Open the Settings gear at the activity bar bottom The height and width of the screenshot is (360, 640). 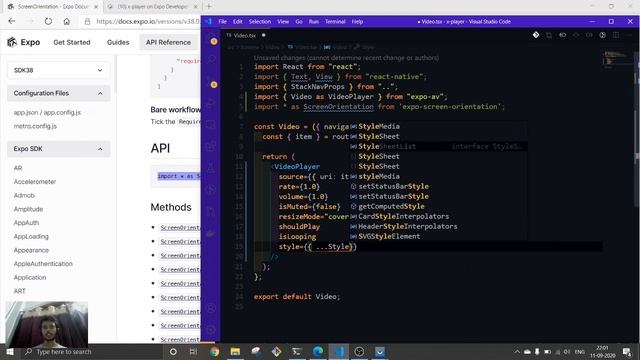[211, 329]
